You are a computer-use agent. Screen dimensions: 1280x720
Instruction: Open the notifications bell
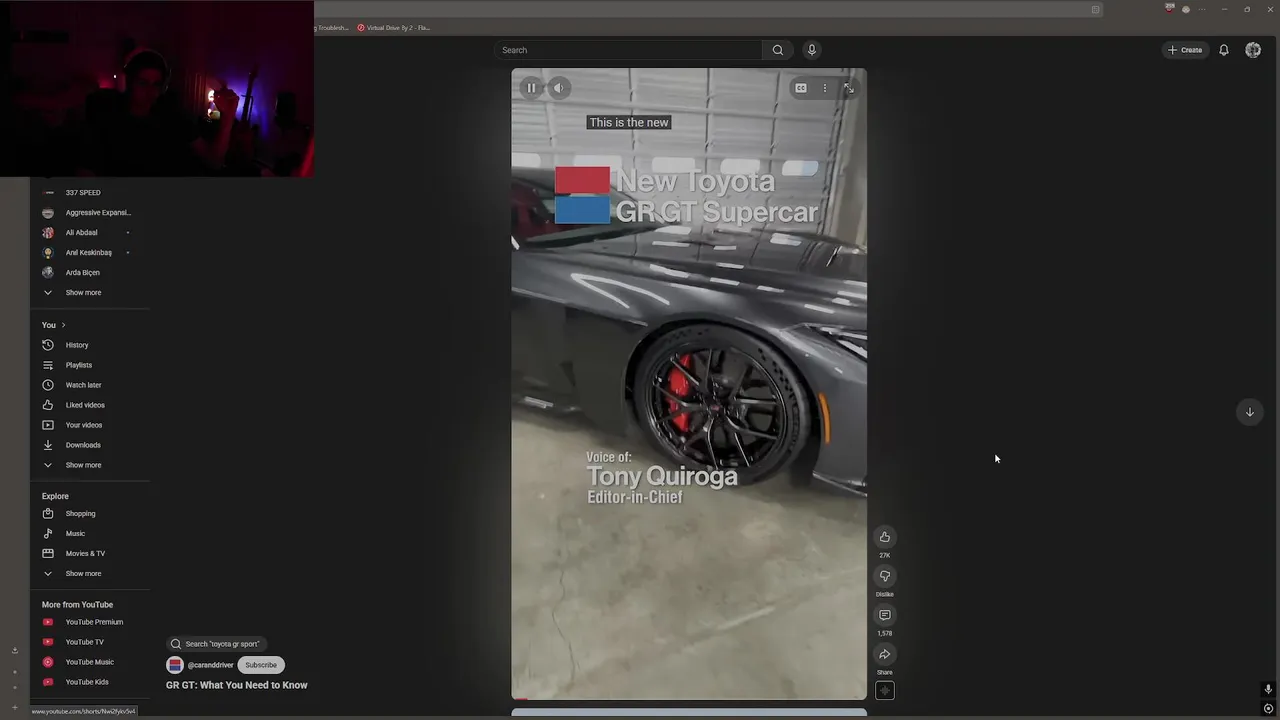point(1223,50)
